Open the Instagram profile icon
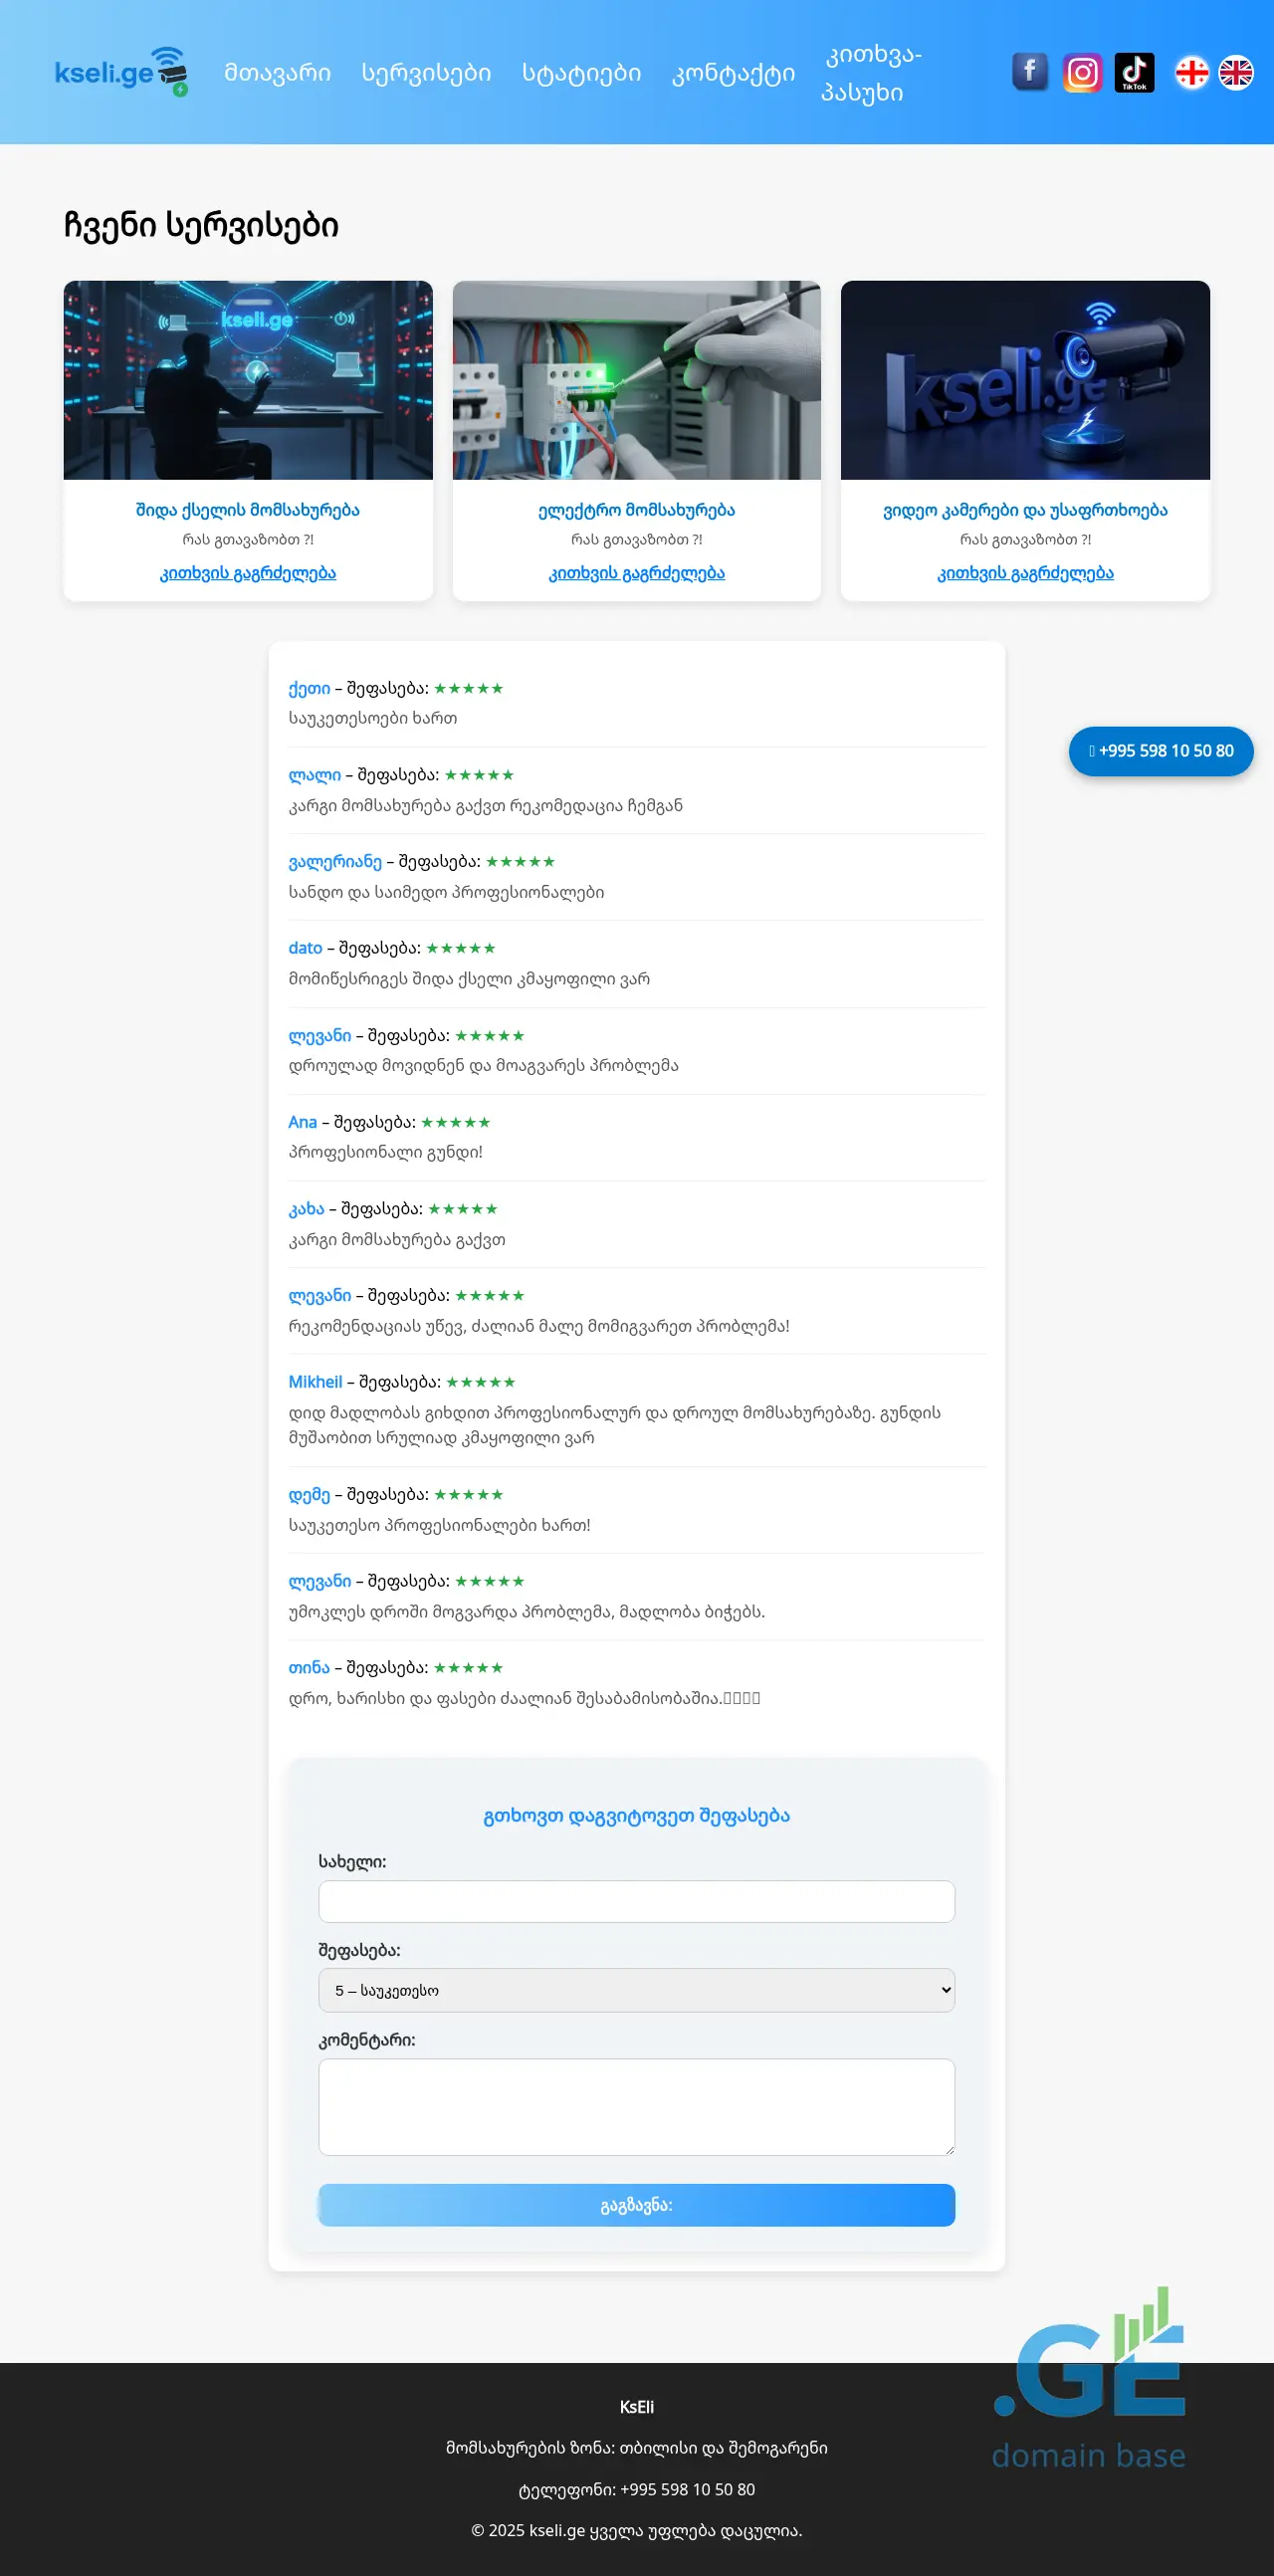This screenshot has height=2576, width=1274. (x=1082, y=72)
